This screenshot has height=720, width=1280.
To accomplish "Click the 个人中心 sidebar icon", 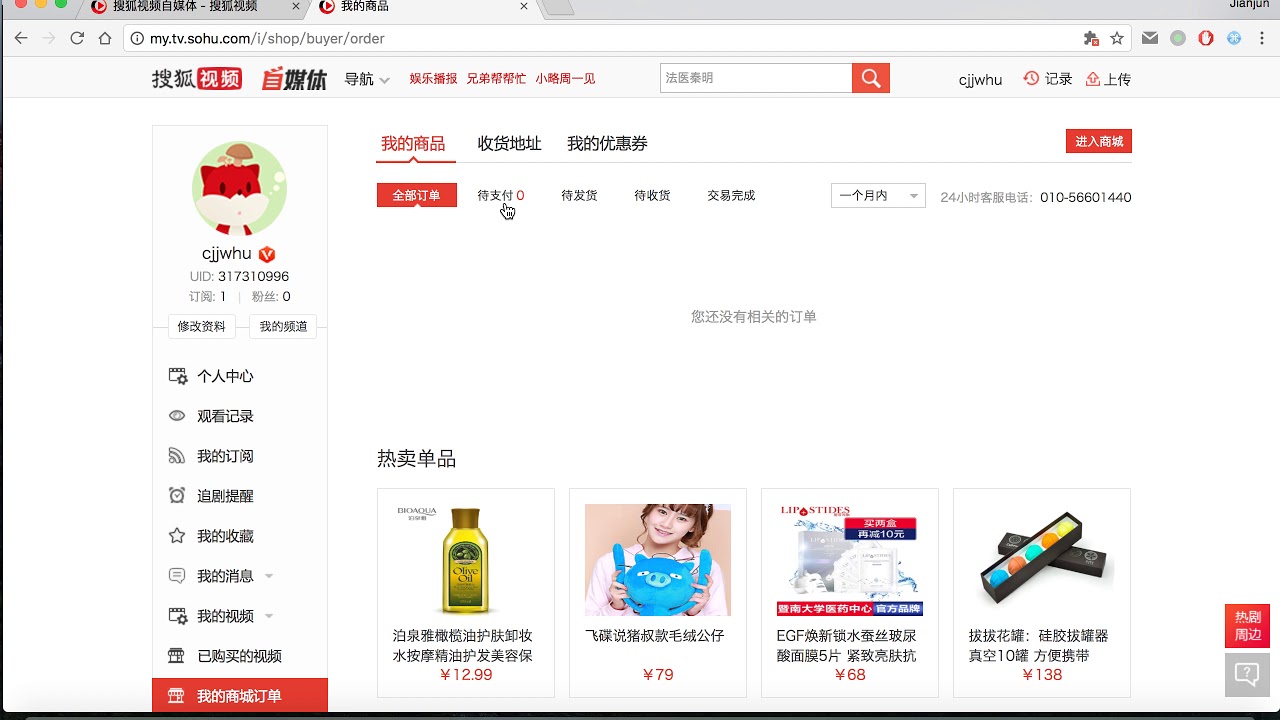I will (178, 376).
